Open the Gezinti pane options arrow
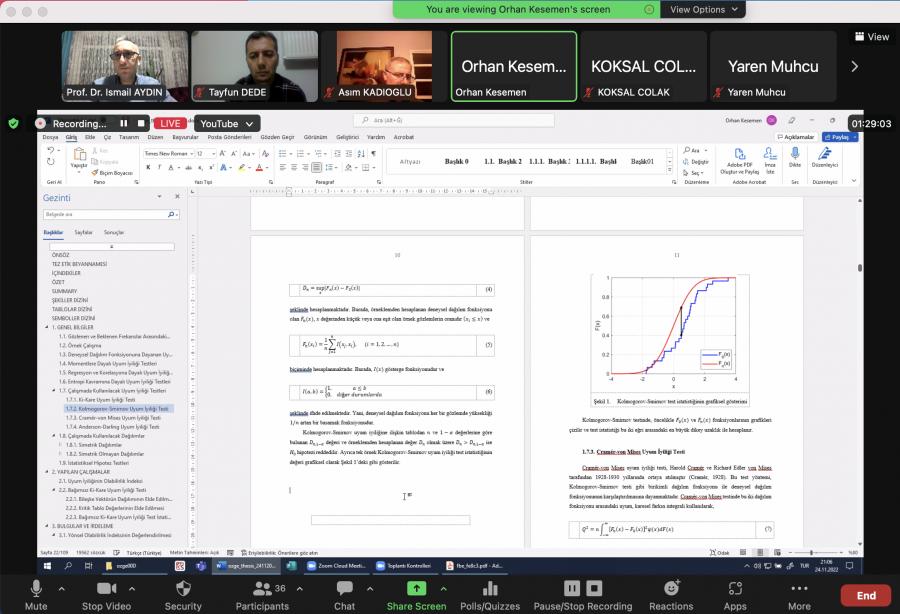900x614 pixels. coord(159,197)
